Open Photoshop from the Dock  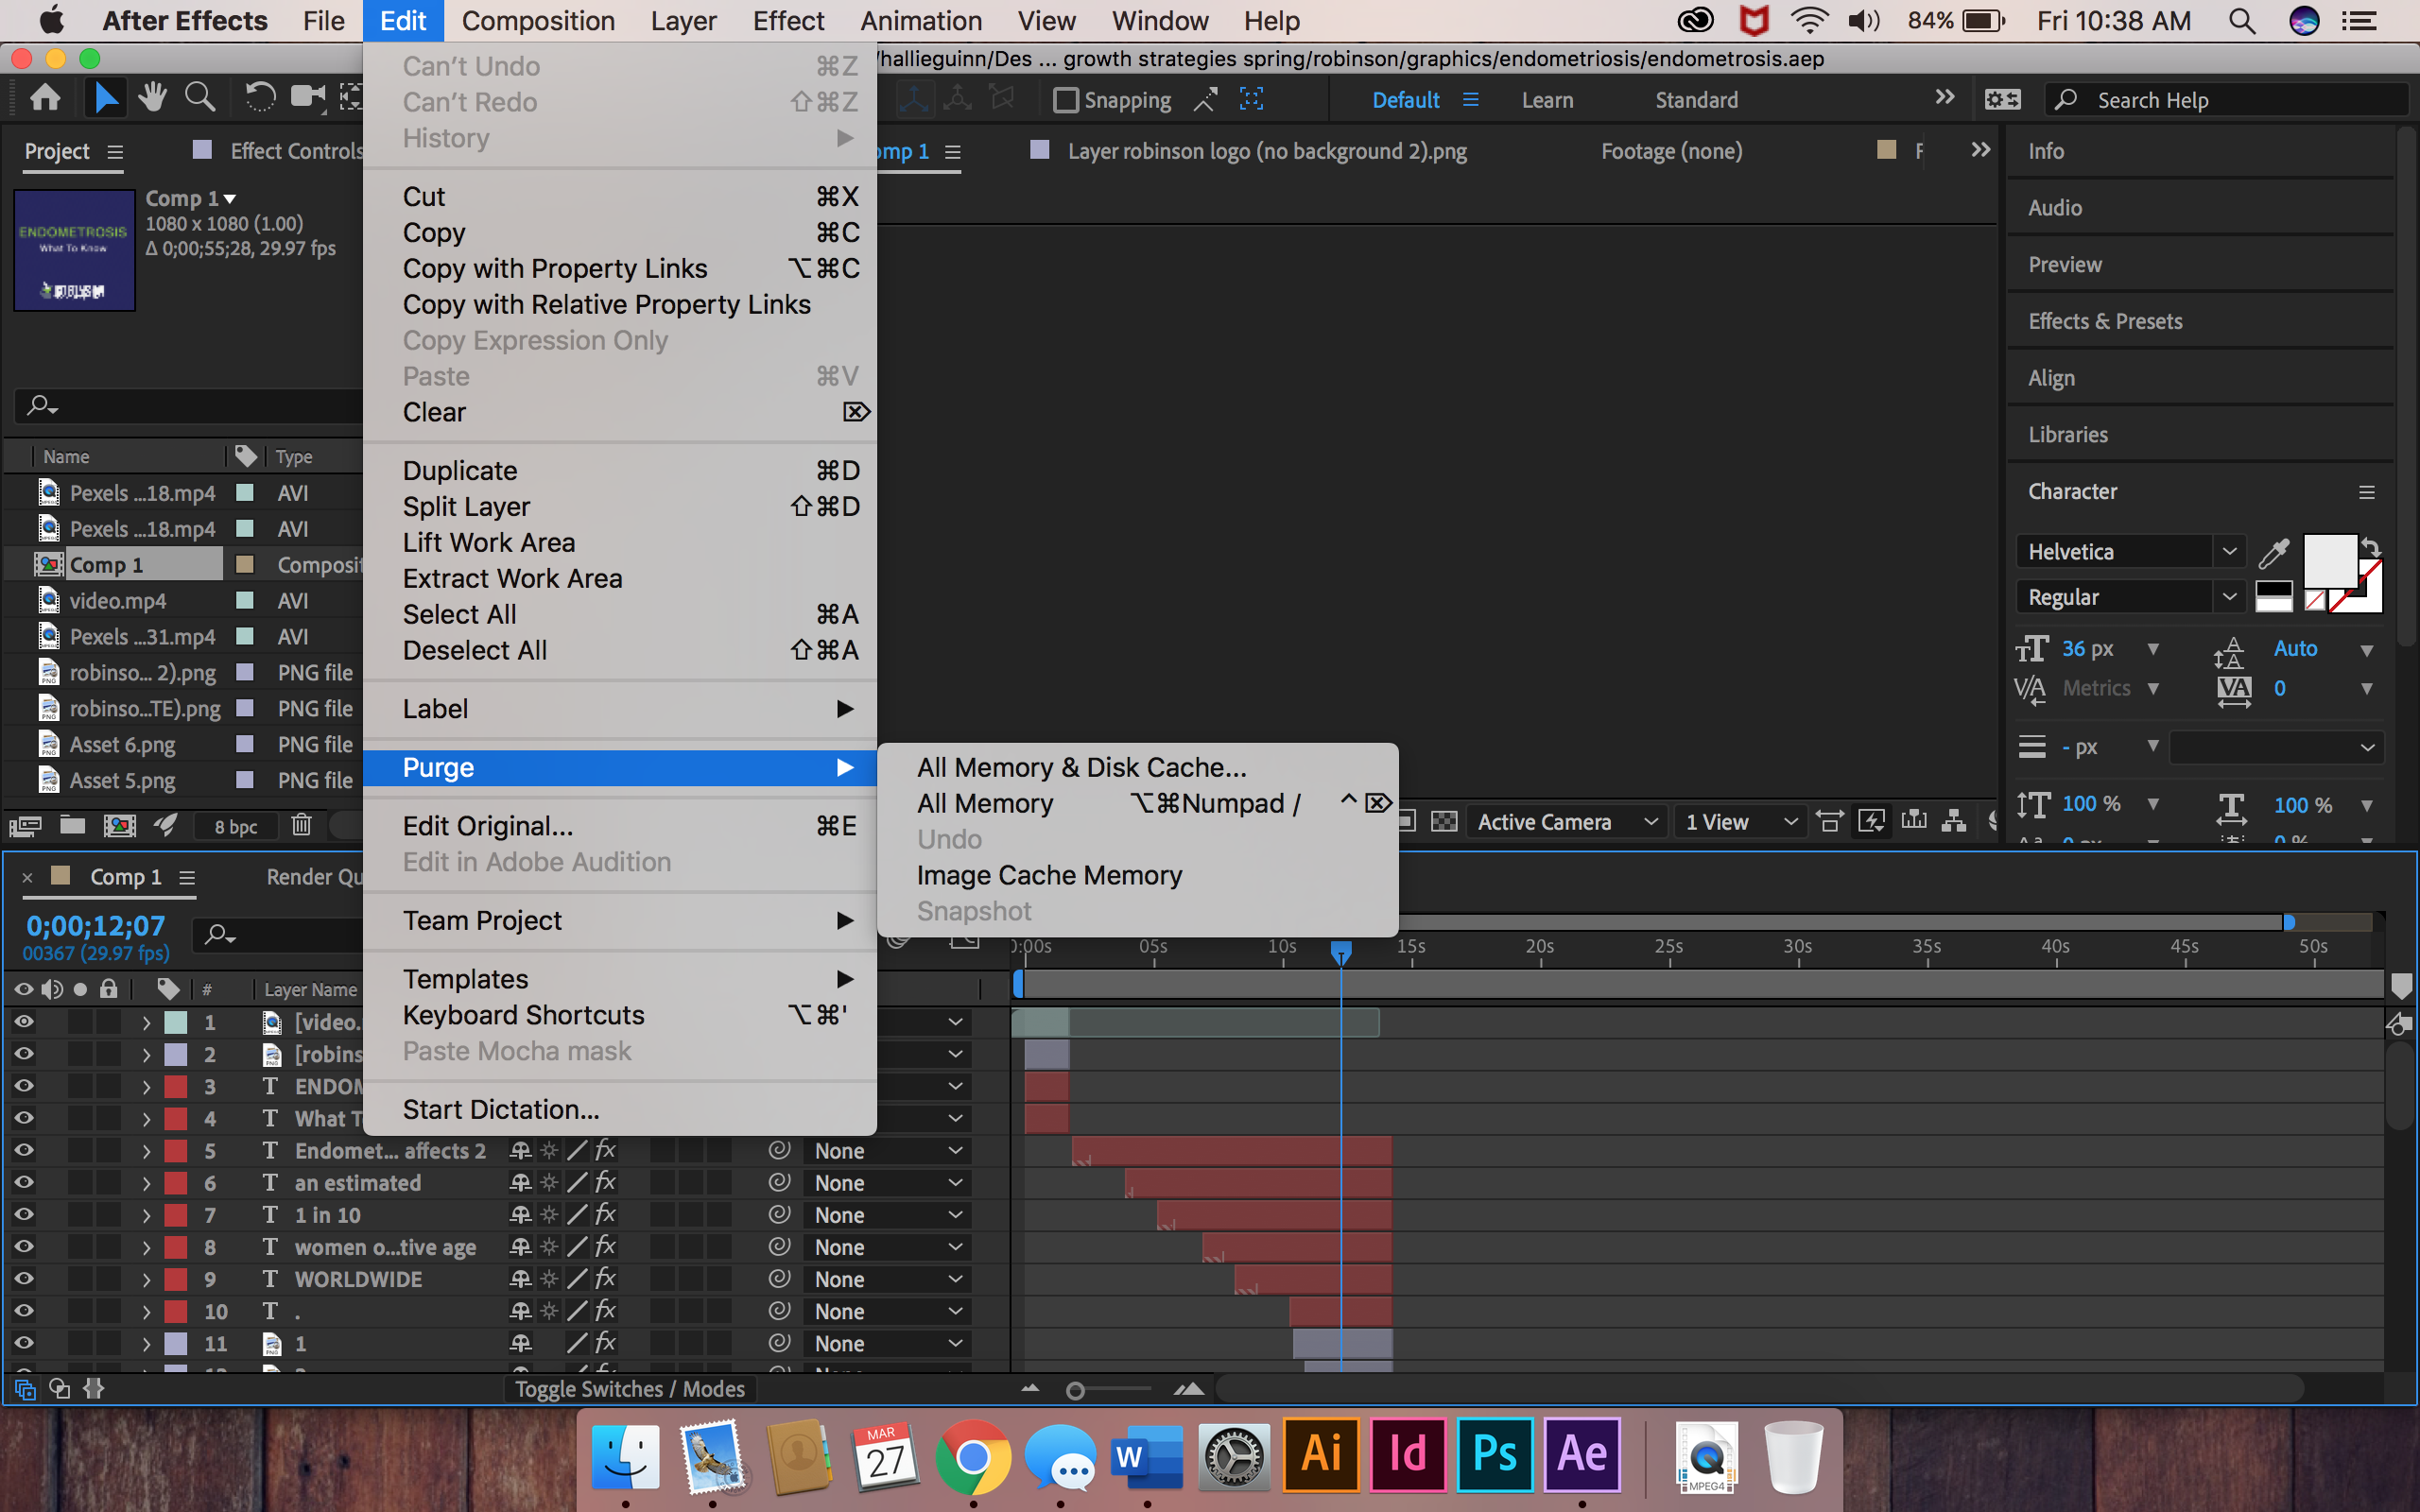1494,1456
